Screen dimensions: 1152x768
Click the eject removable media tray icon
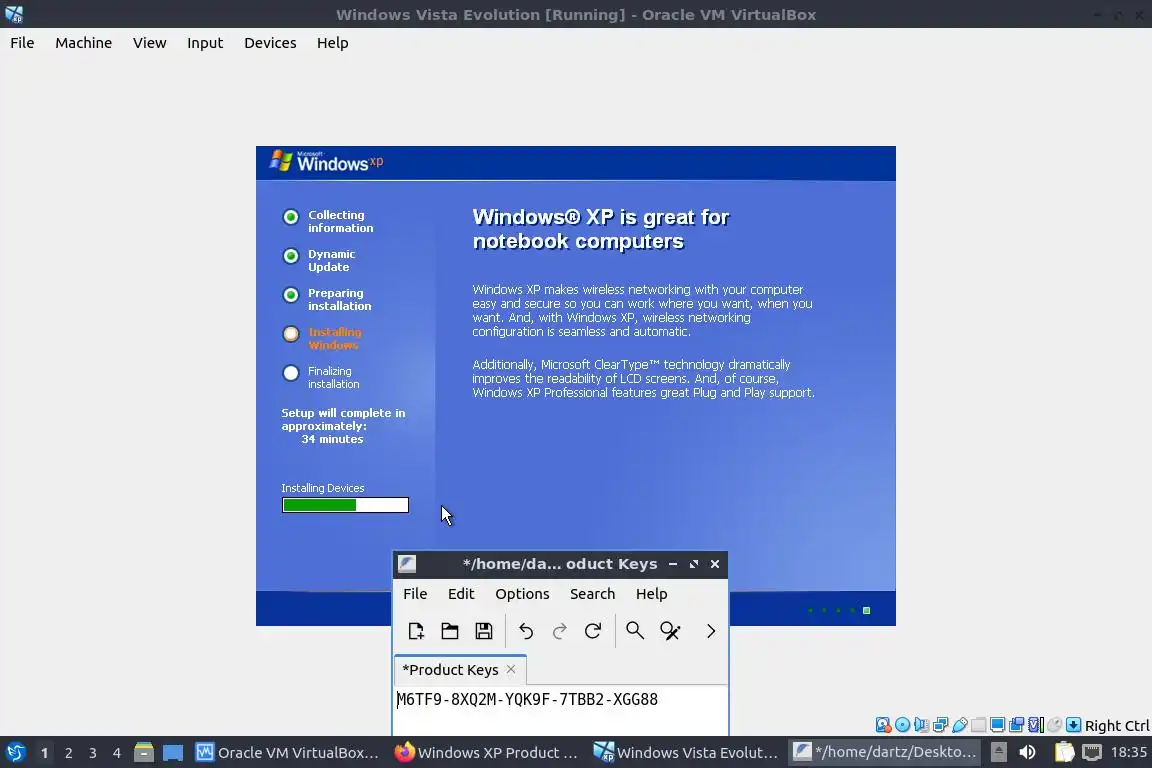point(998,753)
